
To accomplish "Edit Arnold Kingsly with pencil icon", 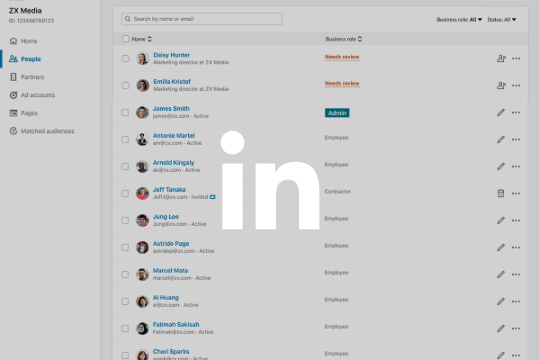I will pos(501,166).
